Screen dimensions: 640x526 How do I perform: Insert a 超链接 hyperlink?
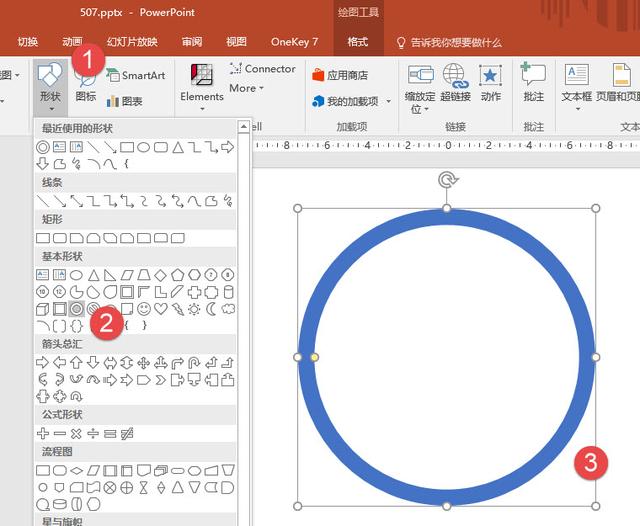tap(456, 82)
